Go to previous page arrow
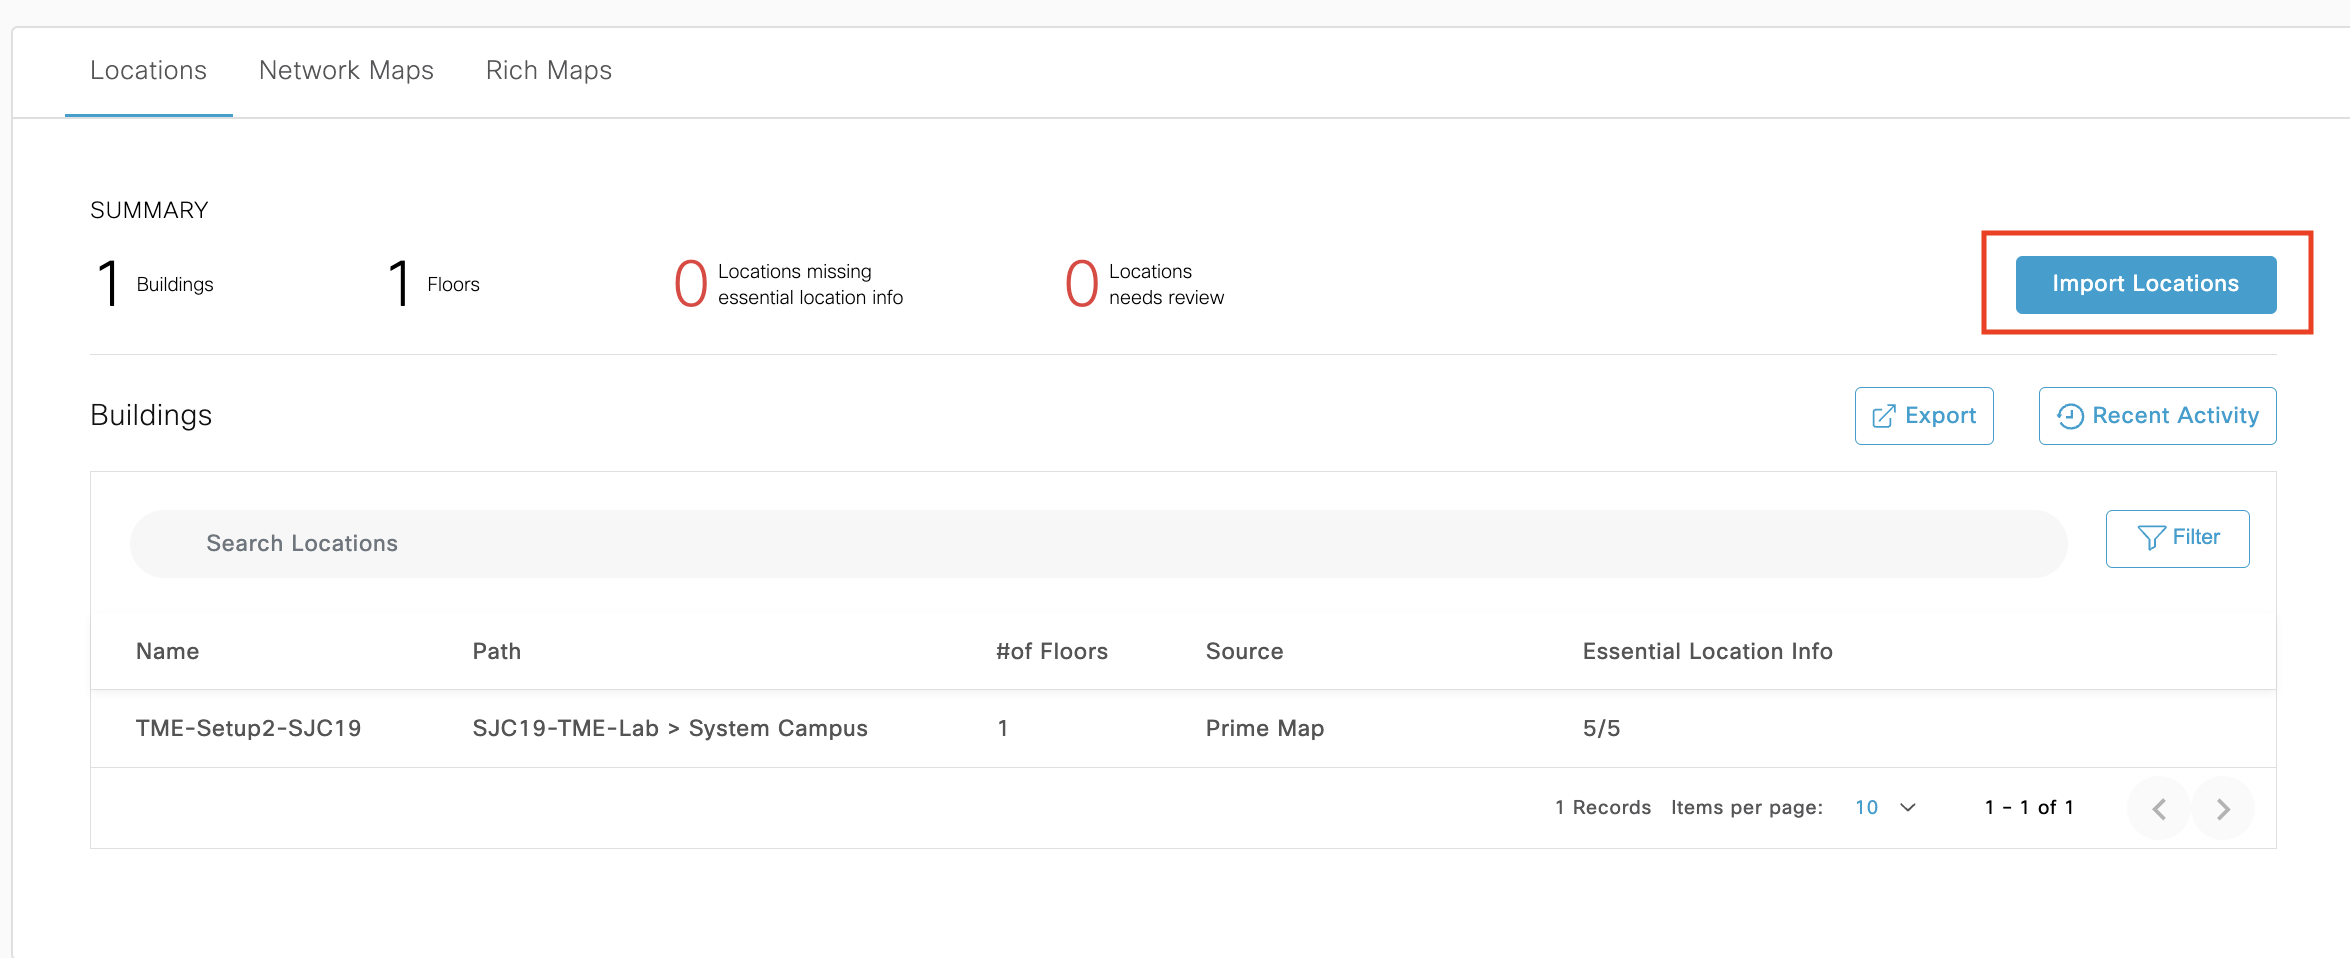The height and width of the screenshot is (958, 2350). [x=2159, y=808]
